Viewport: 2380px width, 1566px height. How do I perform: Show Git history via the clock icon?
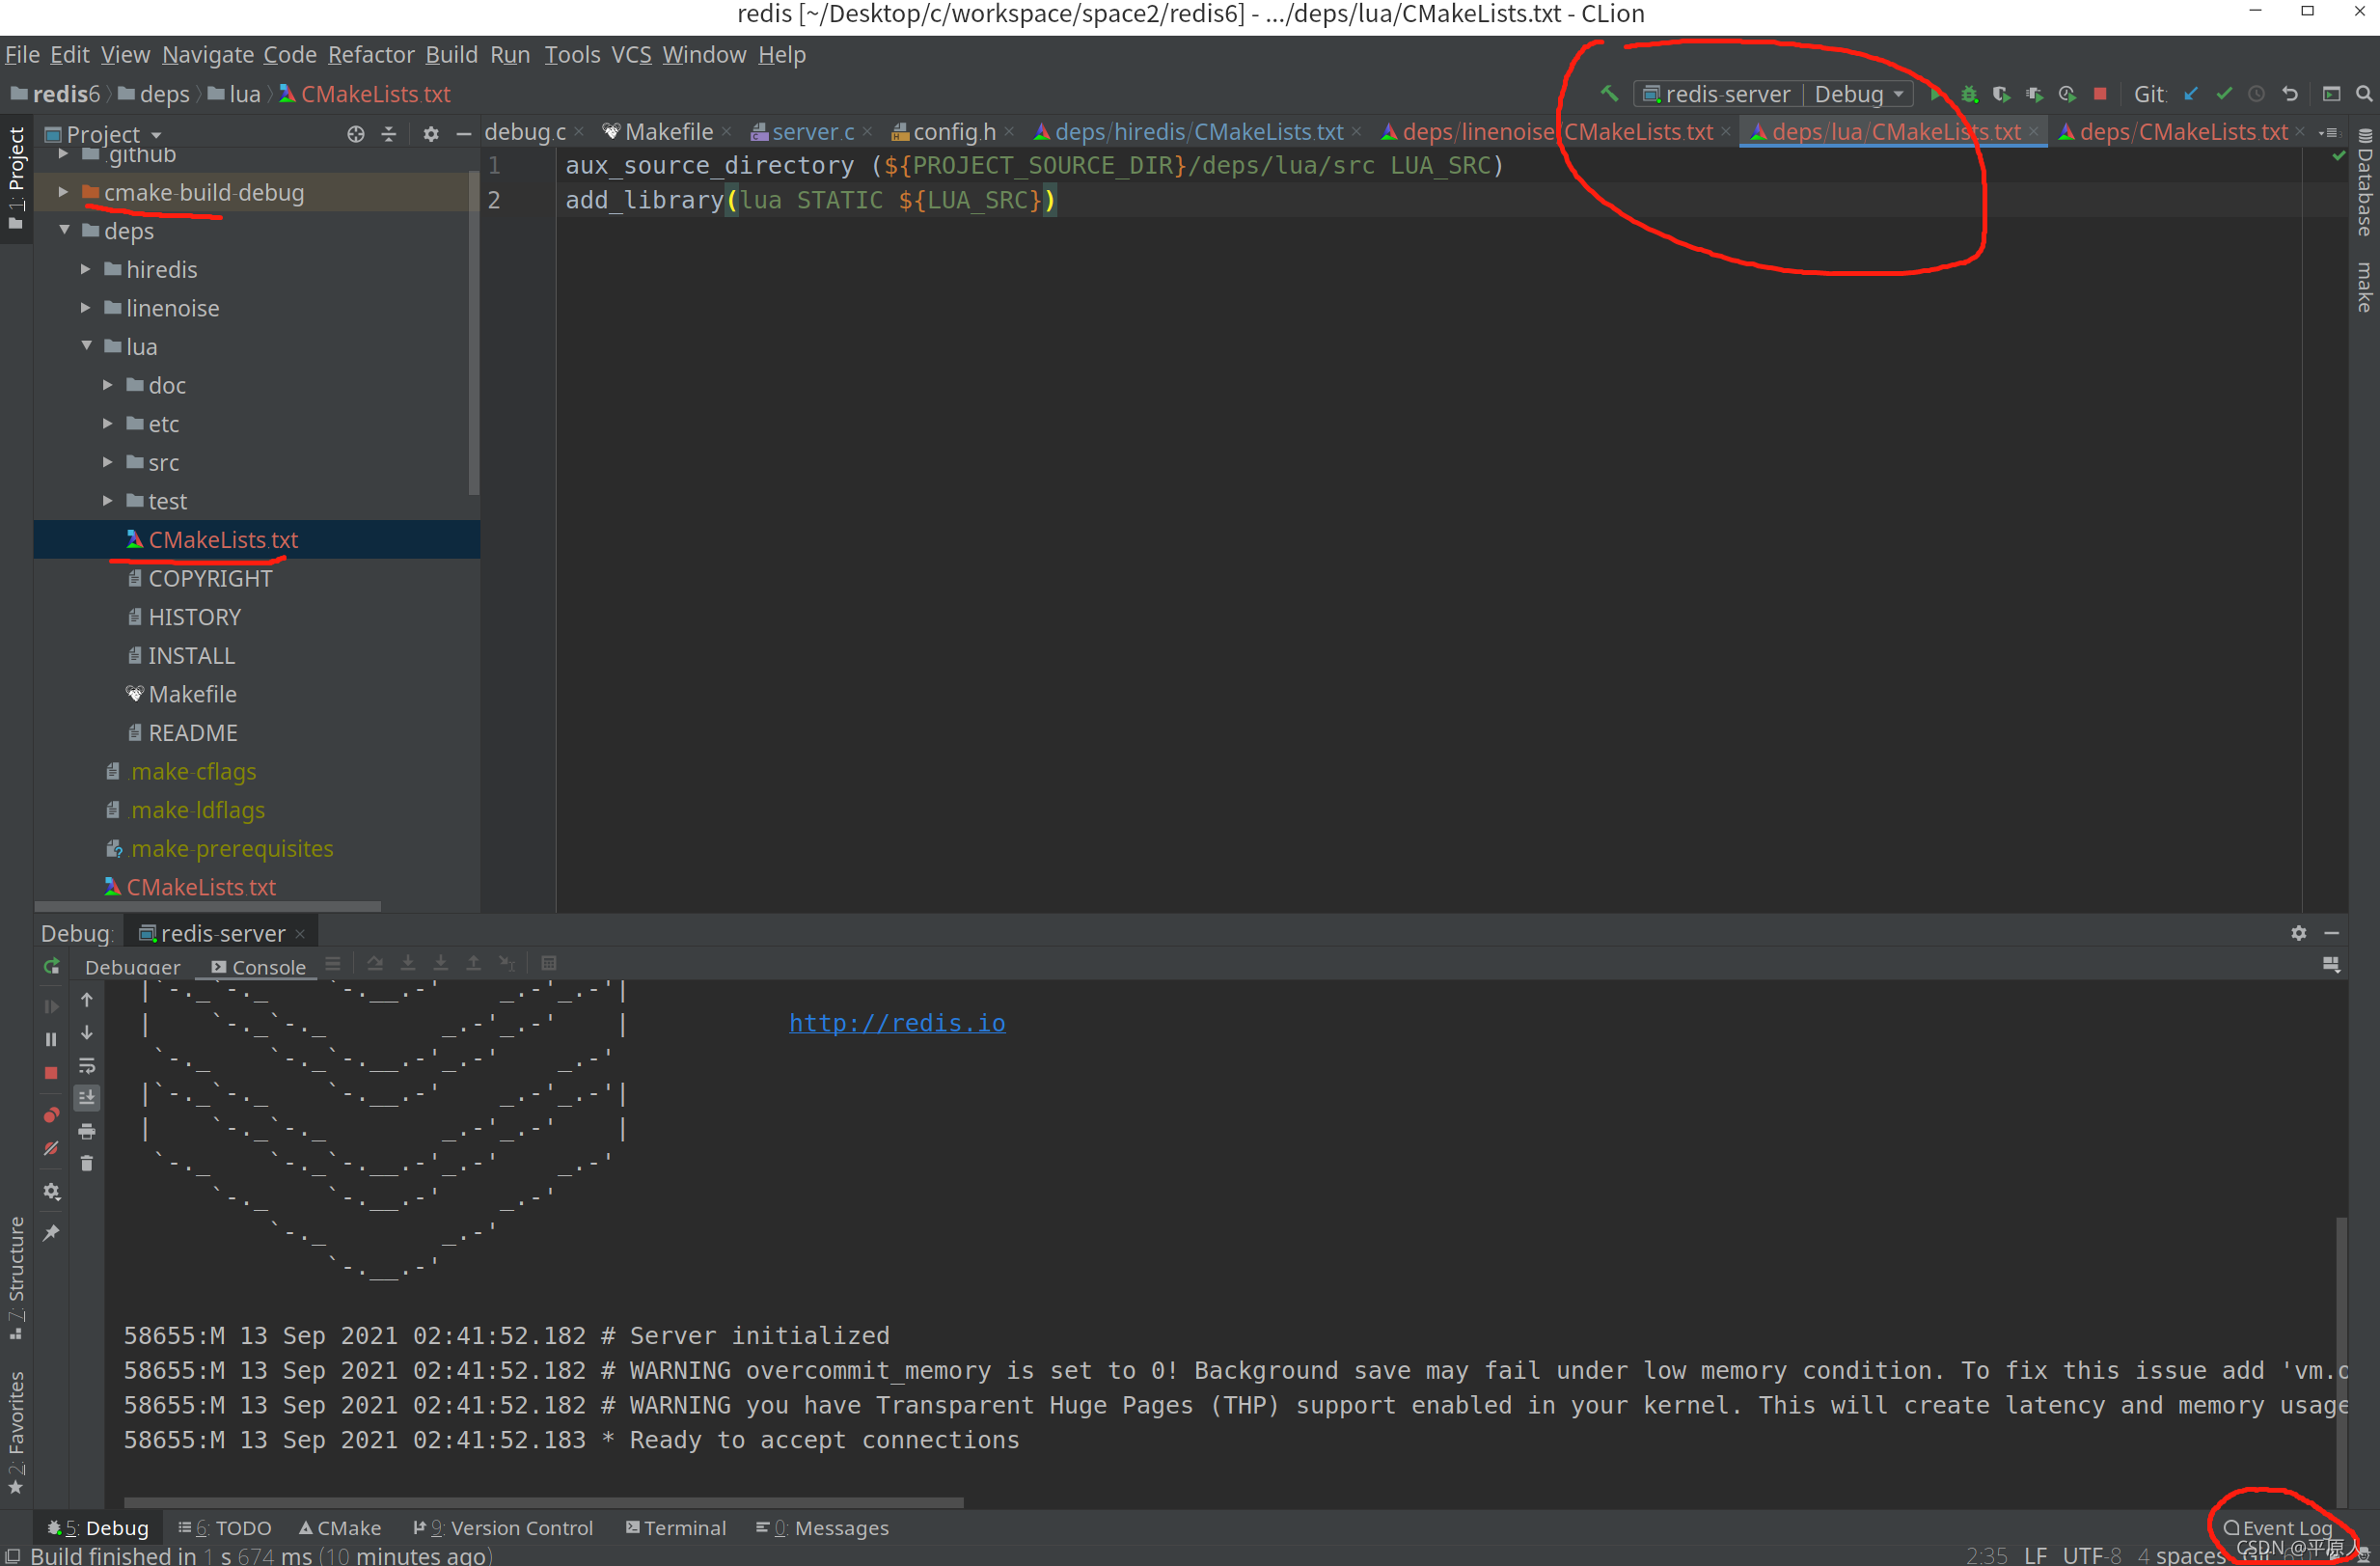coord(2257,94)
